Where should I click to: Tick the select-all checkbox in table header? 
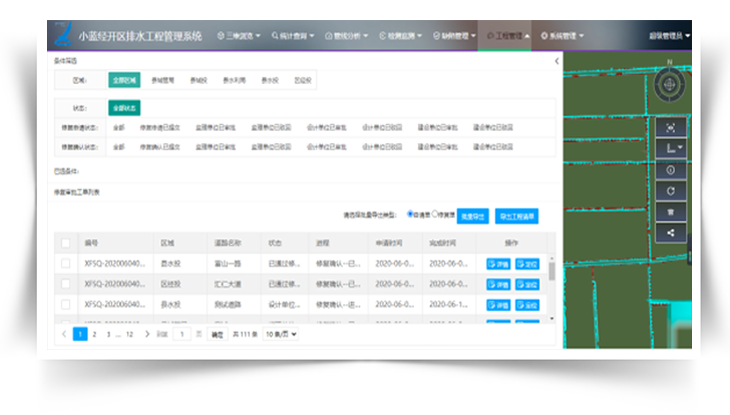(x=66, y=242)
